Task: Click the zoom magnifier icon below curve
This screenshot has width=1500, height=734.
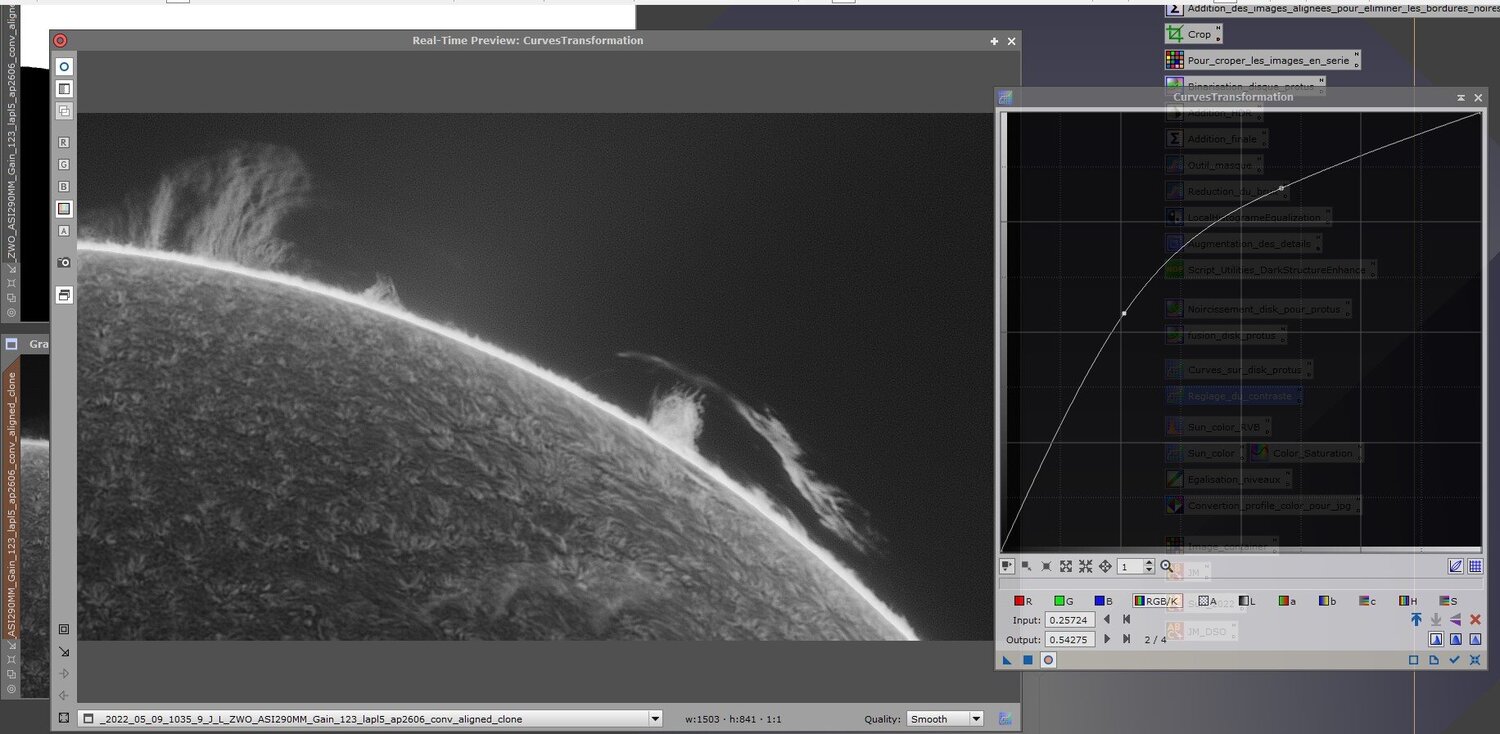Action: click(x=1166, y=566)
